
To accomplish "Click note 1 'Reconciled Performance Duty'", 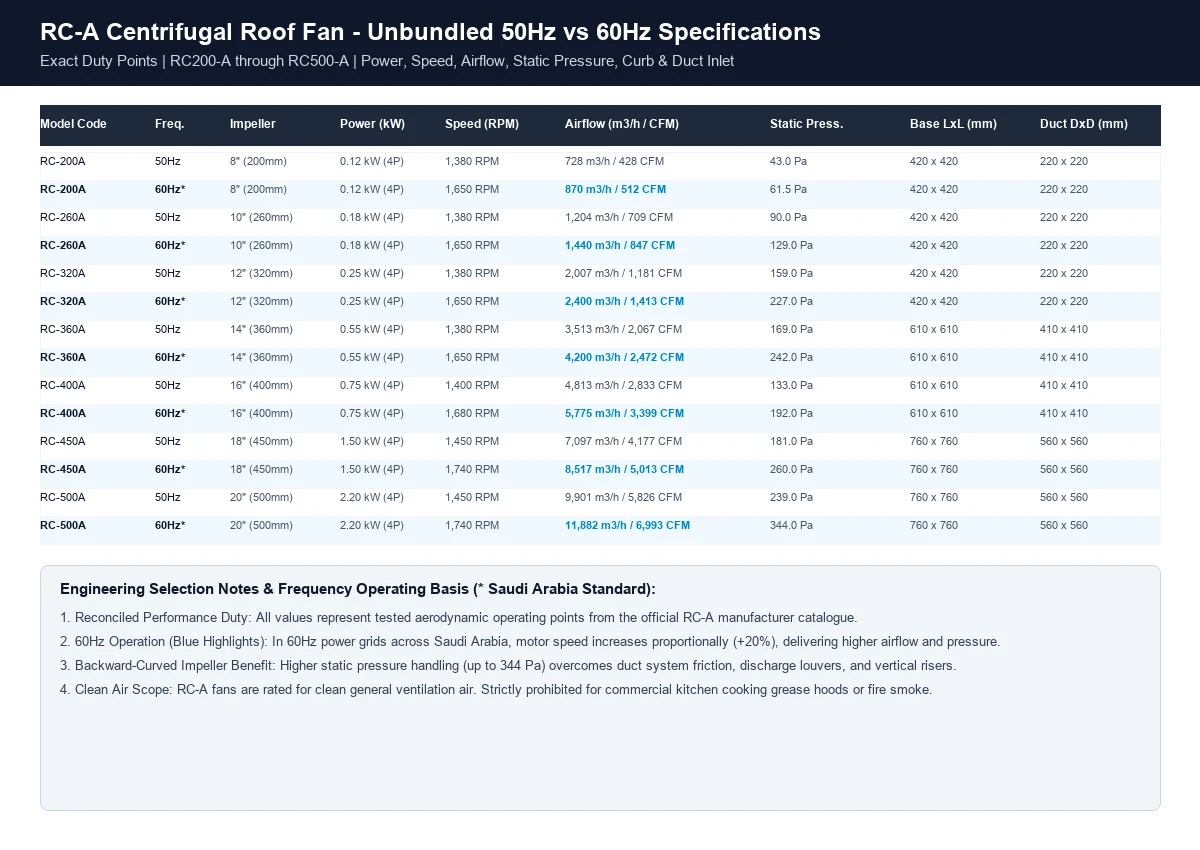I will (459, 618).
